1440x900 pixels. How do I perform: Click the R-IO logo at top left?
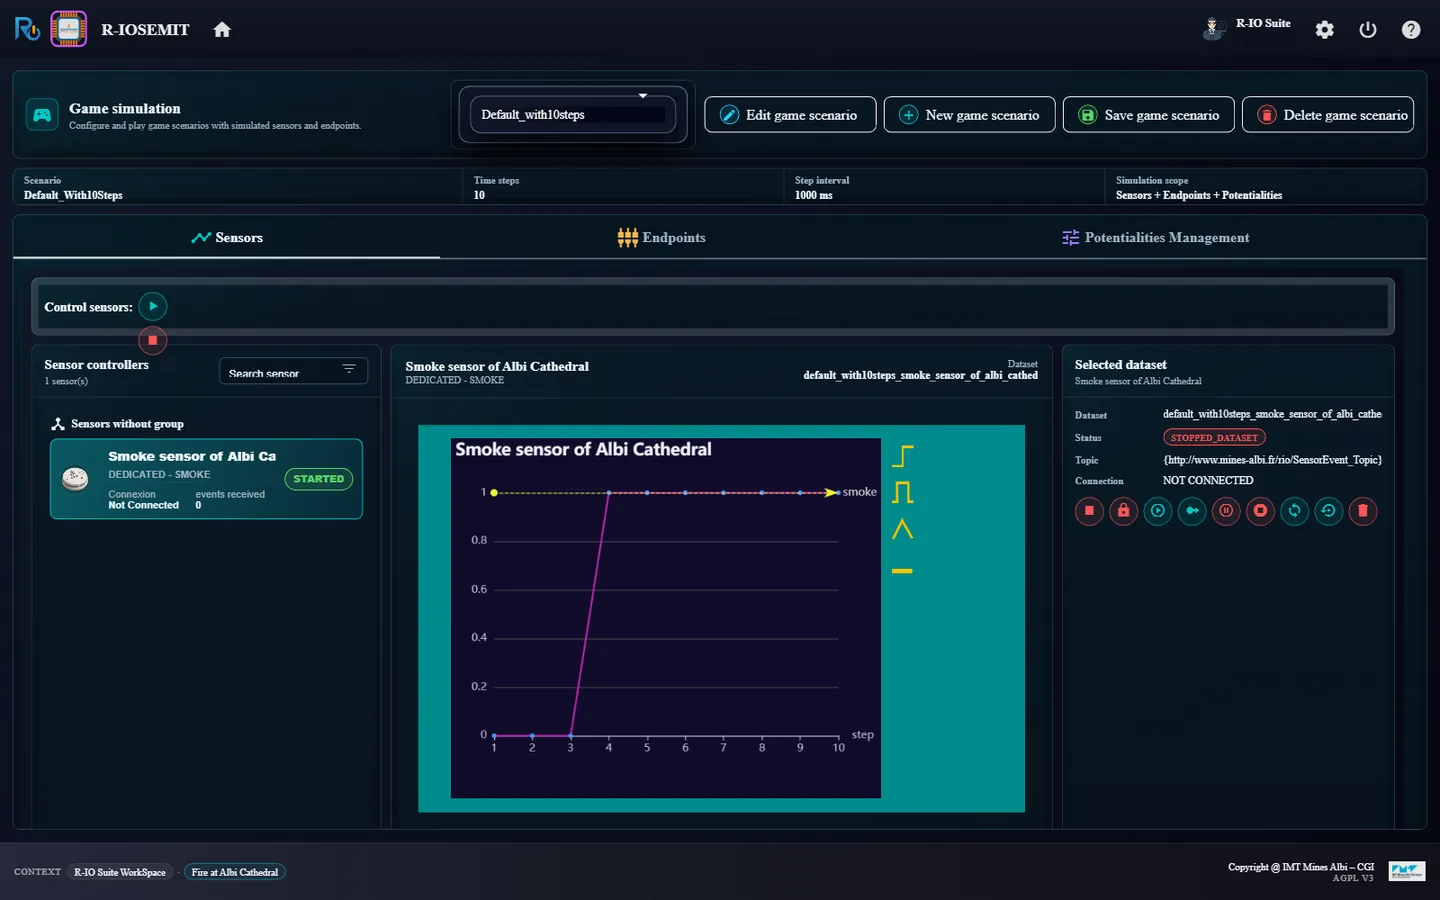[27, 29]
